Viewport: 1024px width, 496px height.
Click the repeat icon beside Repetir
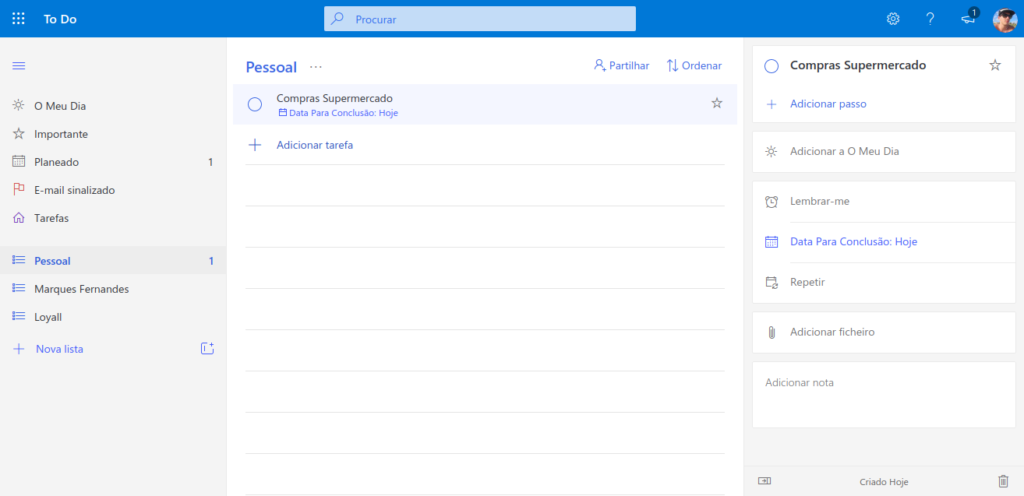771,283
